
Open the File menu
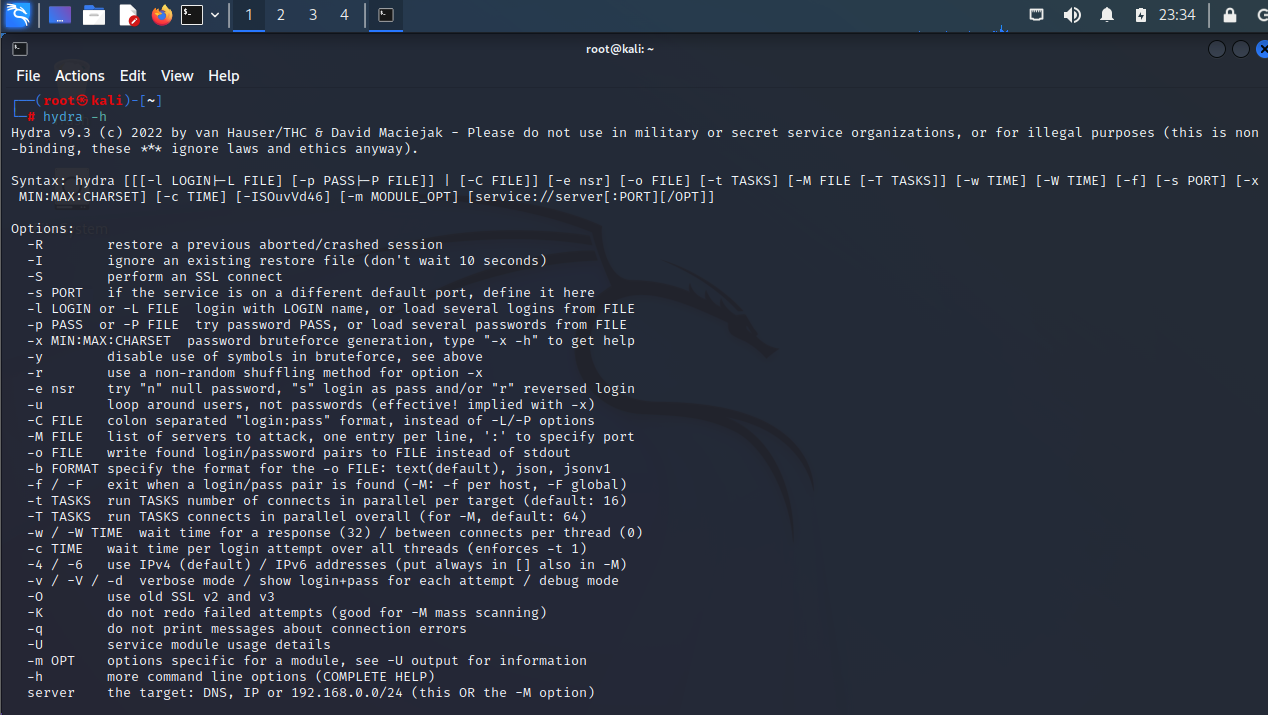tap(28, 76)
